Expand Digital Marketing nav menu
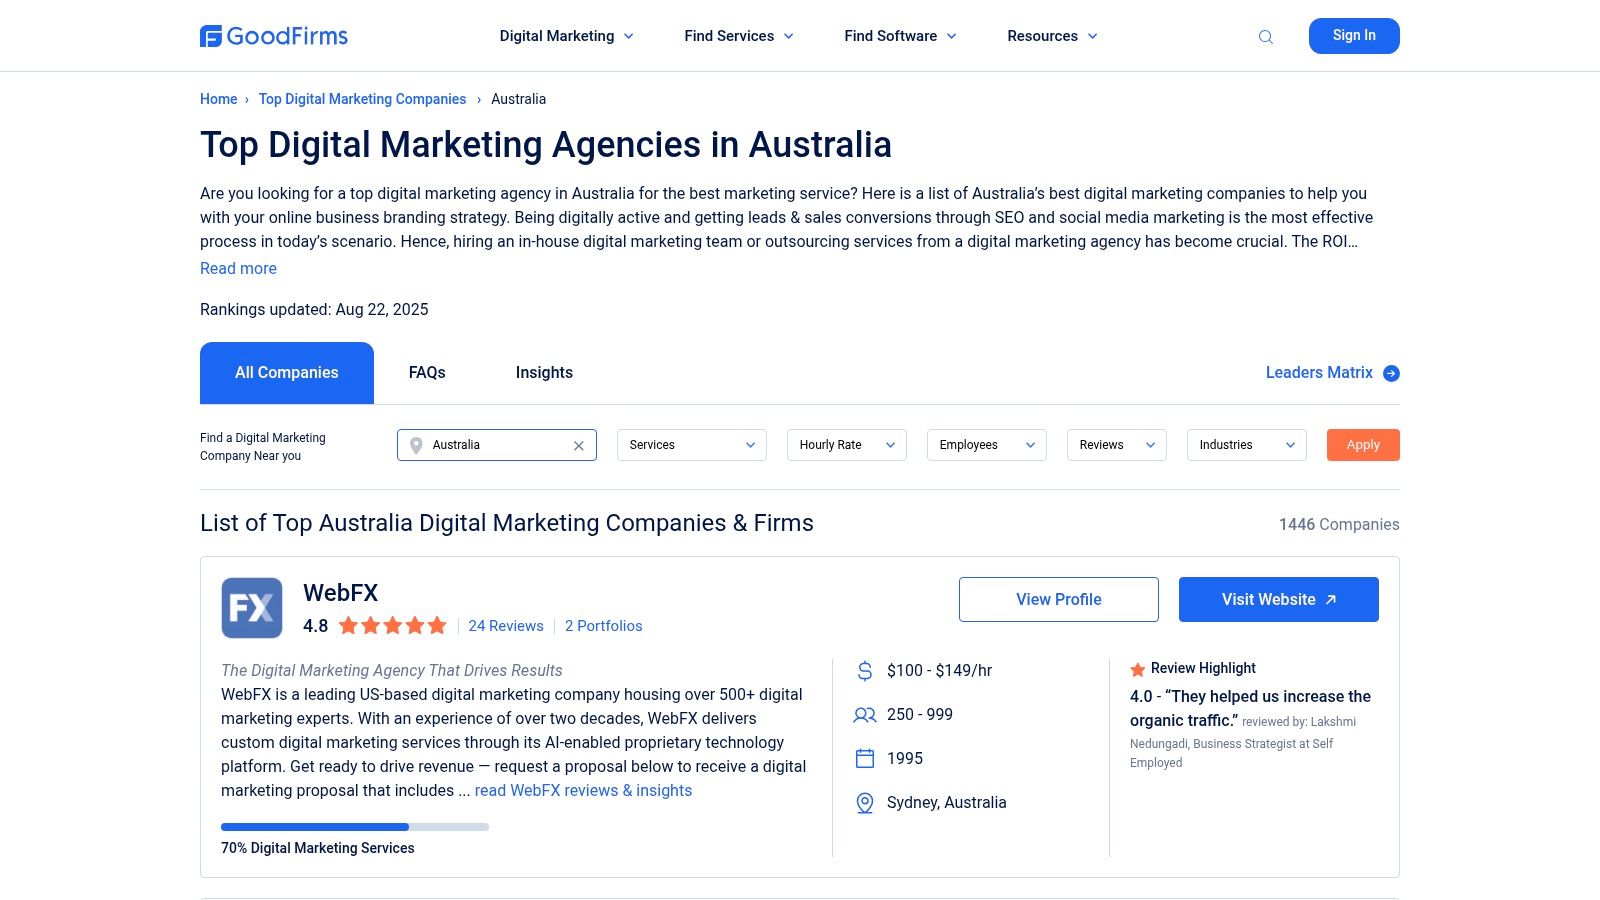The height and width of the screenshot is (900, 1600). point(567,36)
